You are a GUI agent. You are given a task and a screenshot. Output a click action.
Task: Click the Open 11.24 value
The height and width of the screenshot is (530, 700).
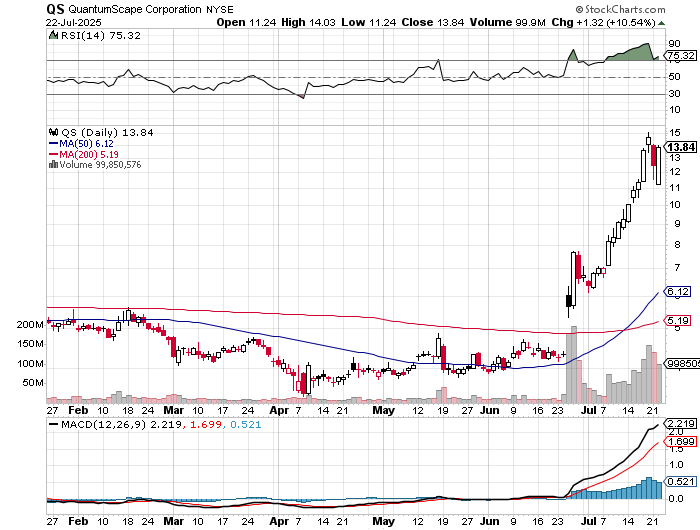coord(246,22)
